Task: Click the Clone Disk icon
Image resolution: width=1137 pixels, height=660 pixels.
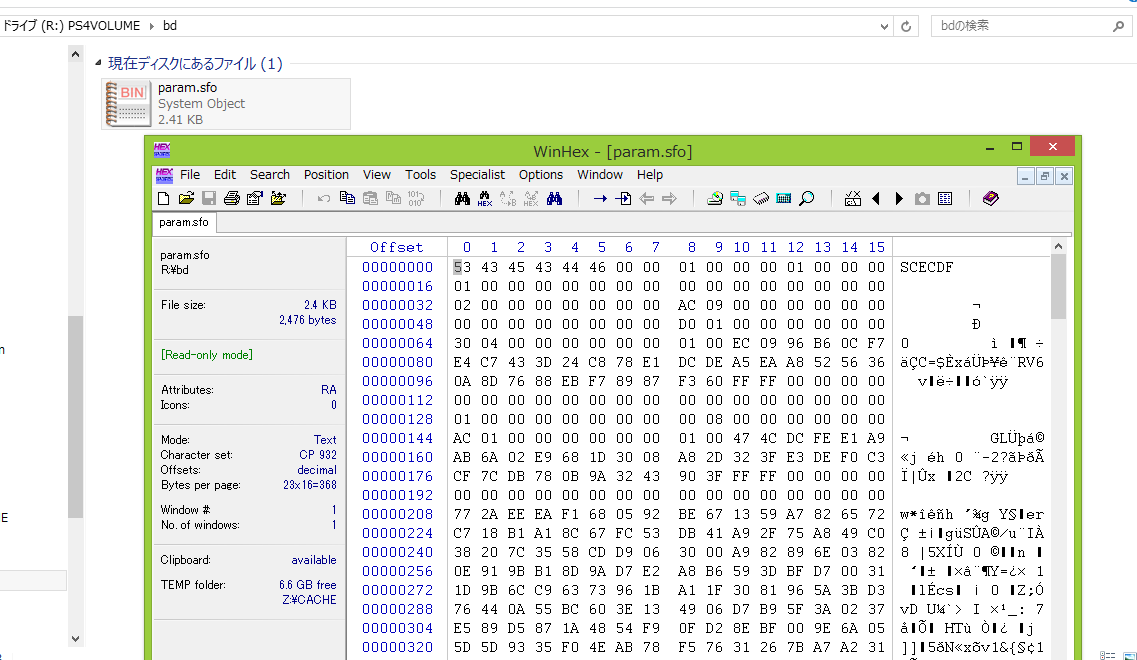Action: [738, 199]
